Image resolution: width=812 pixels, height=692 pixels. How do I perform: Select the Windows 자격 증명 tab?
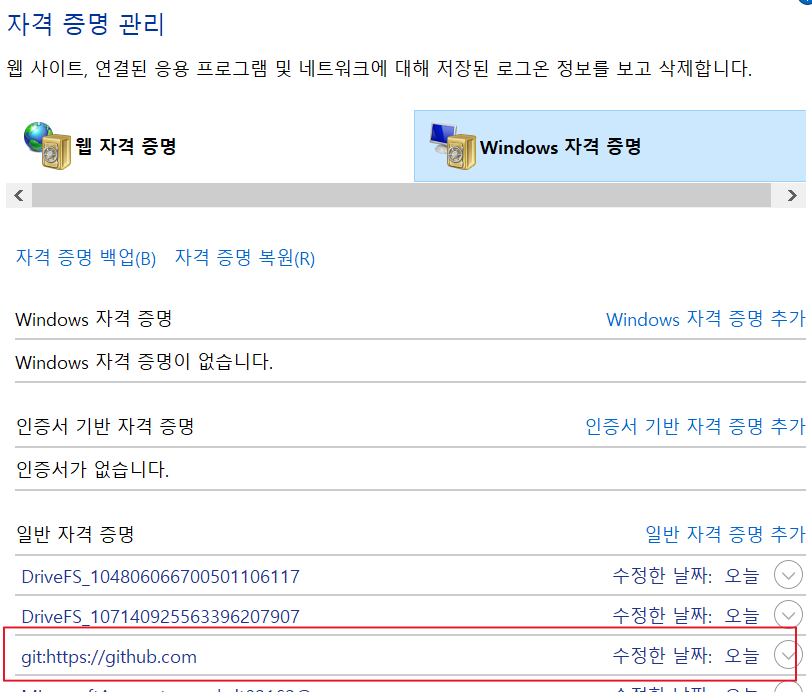tap(610, 146)
